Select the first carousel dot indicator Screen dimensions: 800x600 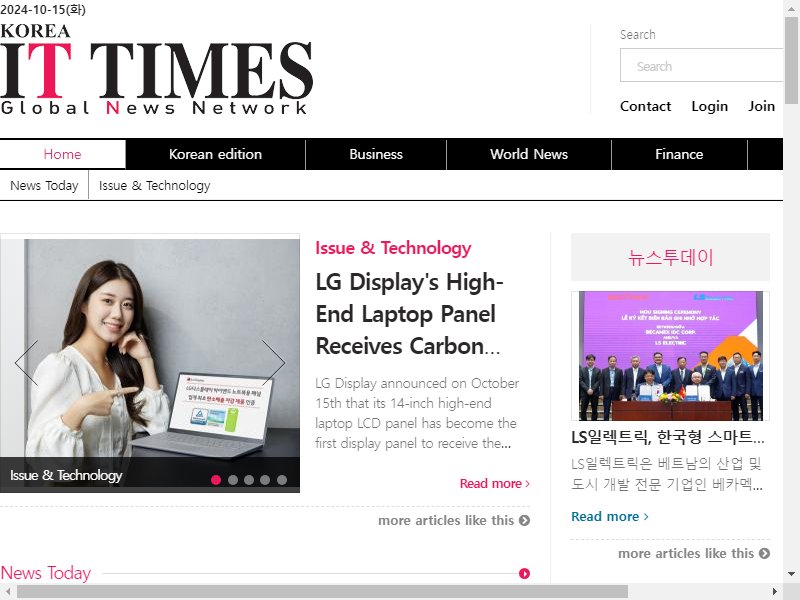coord(216,480)
